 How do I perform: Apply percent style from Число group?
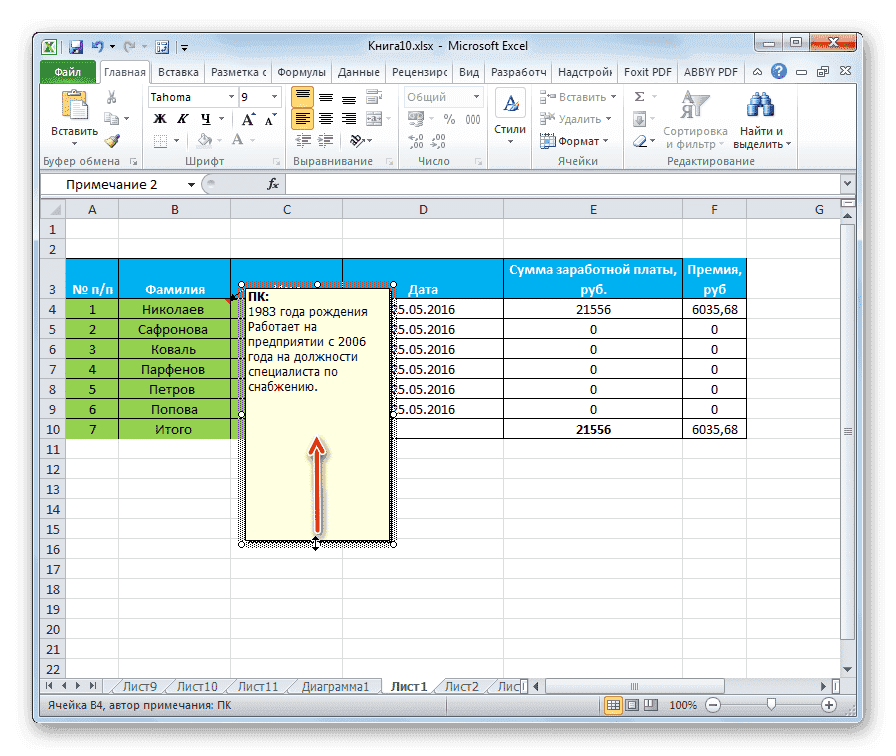pyautogui.click(x=449, y=118)
